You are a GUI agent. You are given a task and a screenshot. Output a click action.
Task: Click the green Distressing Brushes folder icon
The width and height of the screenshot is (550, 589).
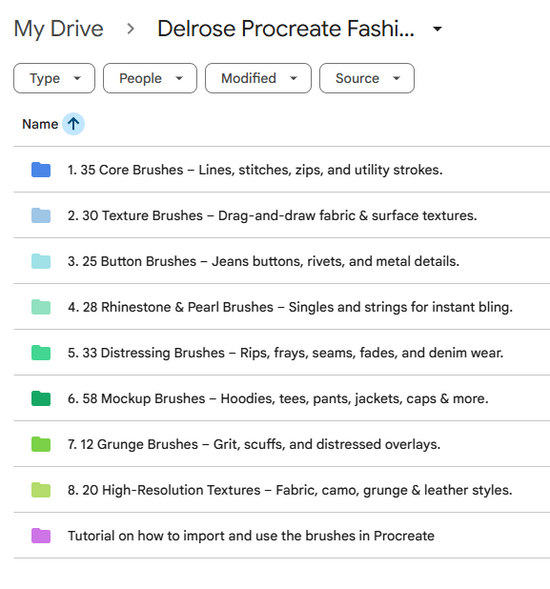41,353
